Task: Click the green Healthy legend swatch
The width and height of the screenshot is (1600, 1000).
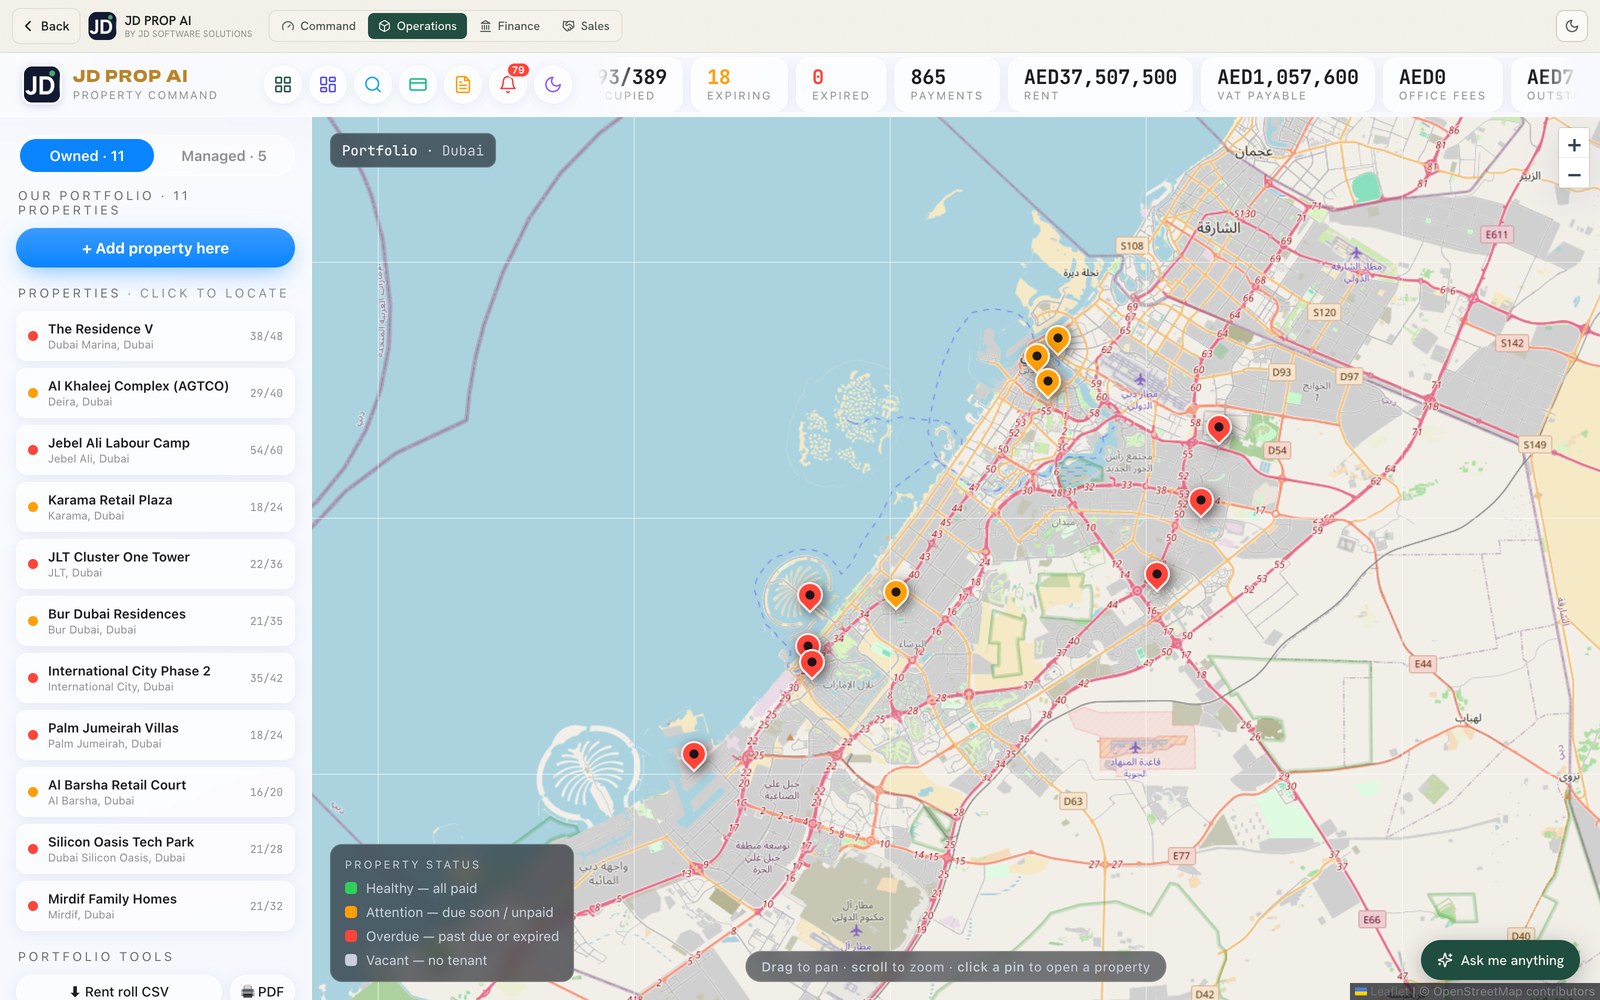Action: point(351,888)
